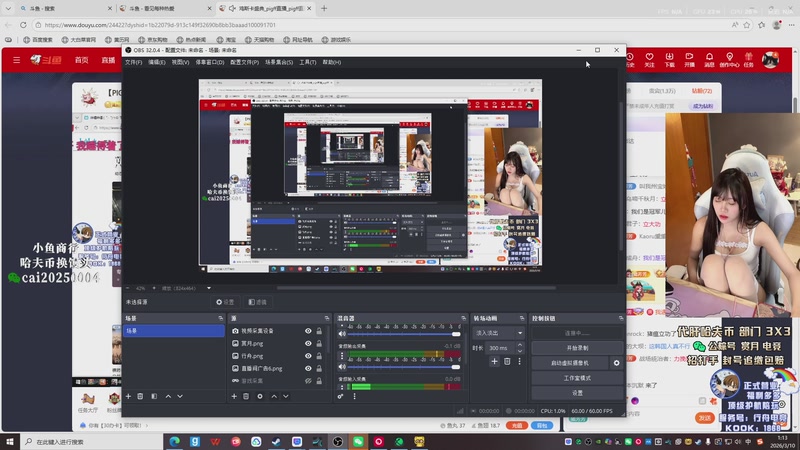Screen dimensions: 800x450
Task: Open the File menu in OBS
Action: coord(134,62)
